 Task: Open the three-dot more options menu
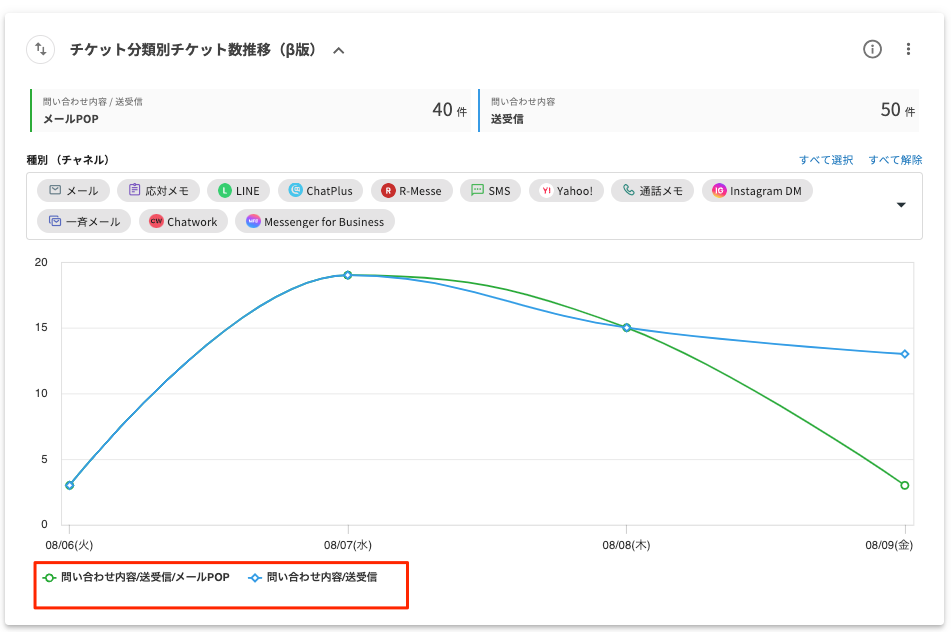[908, 49]
